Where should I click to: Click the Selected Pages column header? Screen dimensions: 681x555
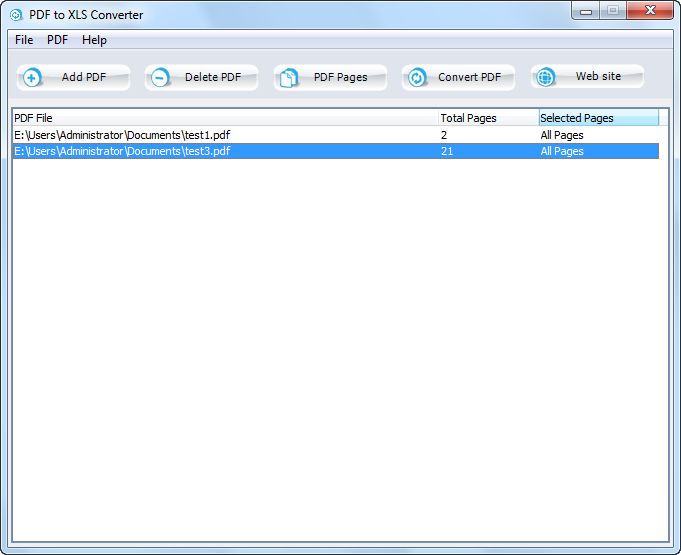599,118
